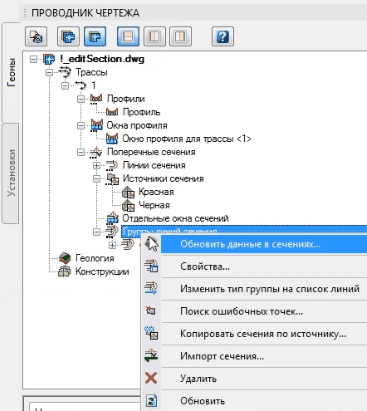
Task: Choose Удалить from the context menu
Action: [x=255, y=379]
